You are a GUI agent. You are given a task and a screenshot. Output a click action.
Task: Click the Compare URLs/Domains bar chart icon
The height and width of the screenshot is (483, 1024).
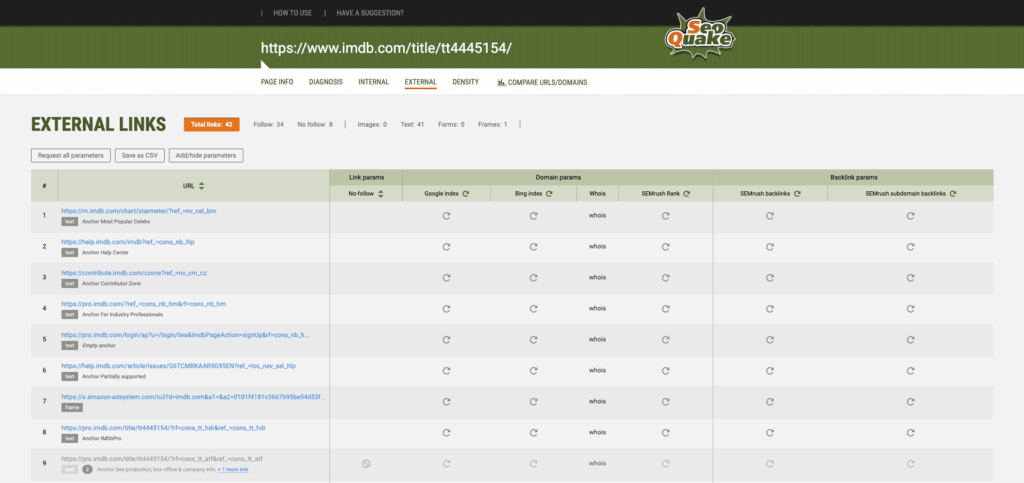click(501, 82)
